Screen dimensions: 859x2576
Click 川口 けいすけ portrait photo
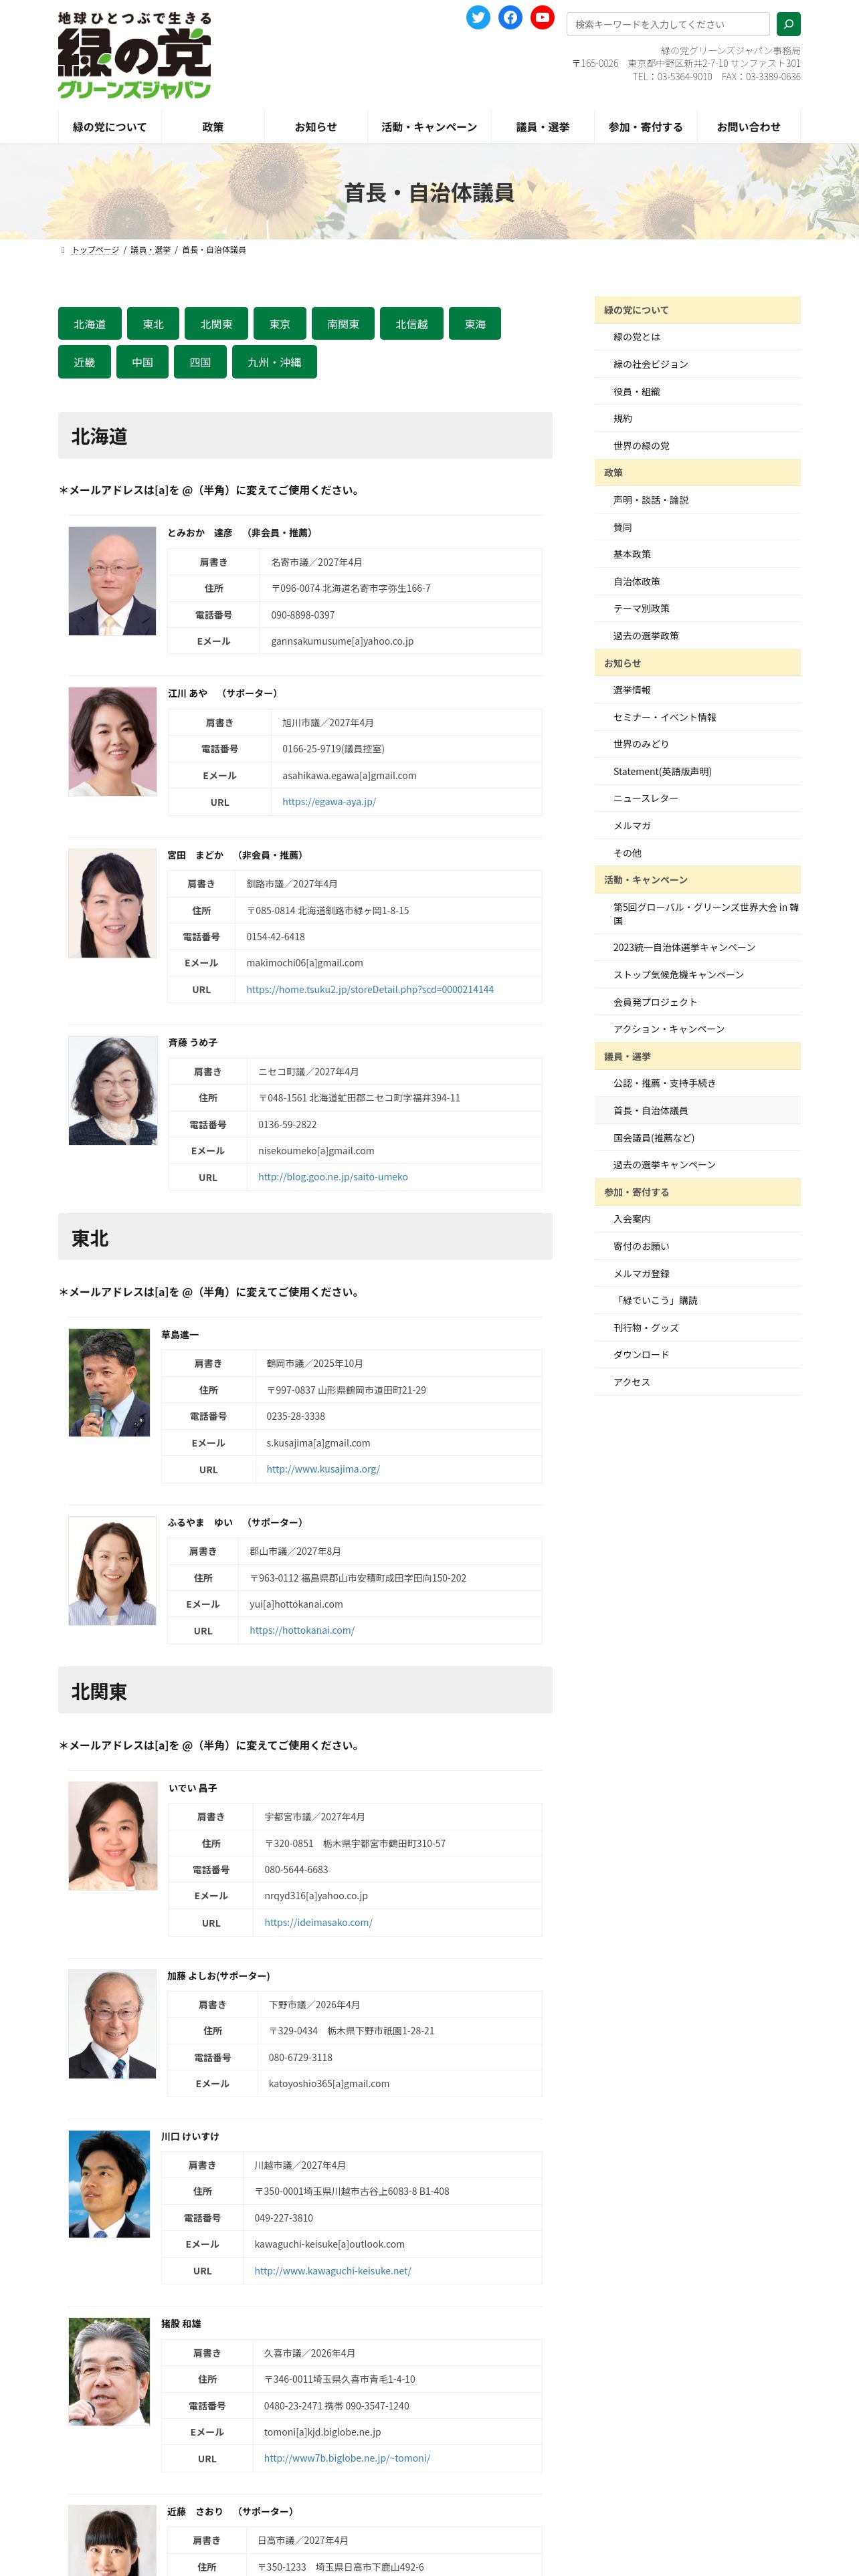point(109,2184)
